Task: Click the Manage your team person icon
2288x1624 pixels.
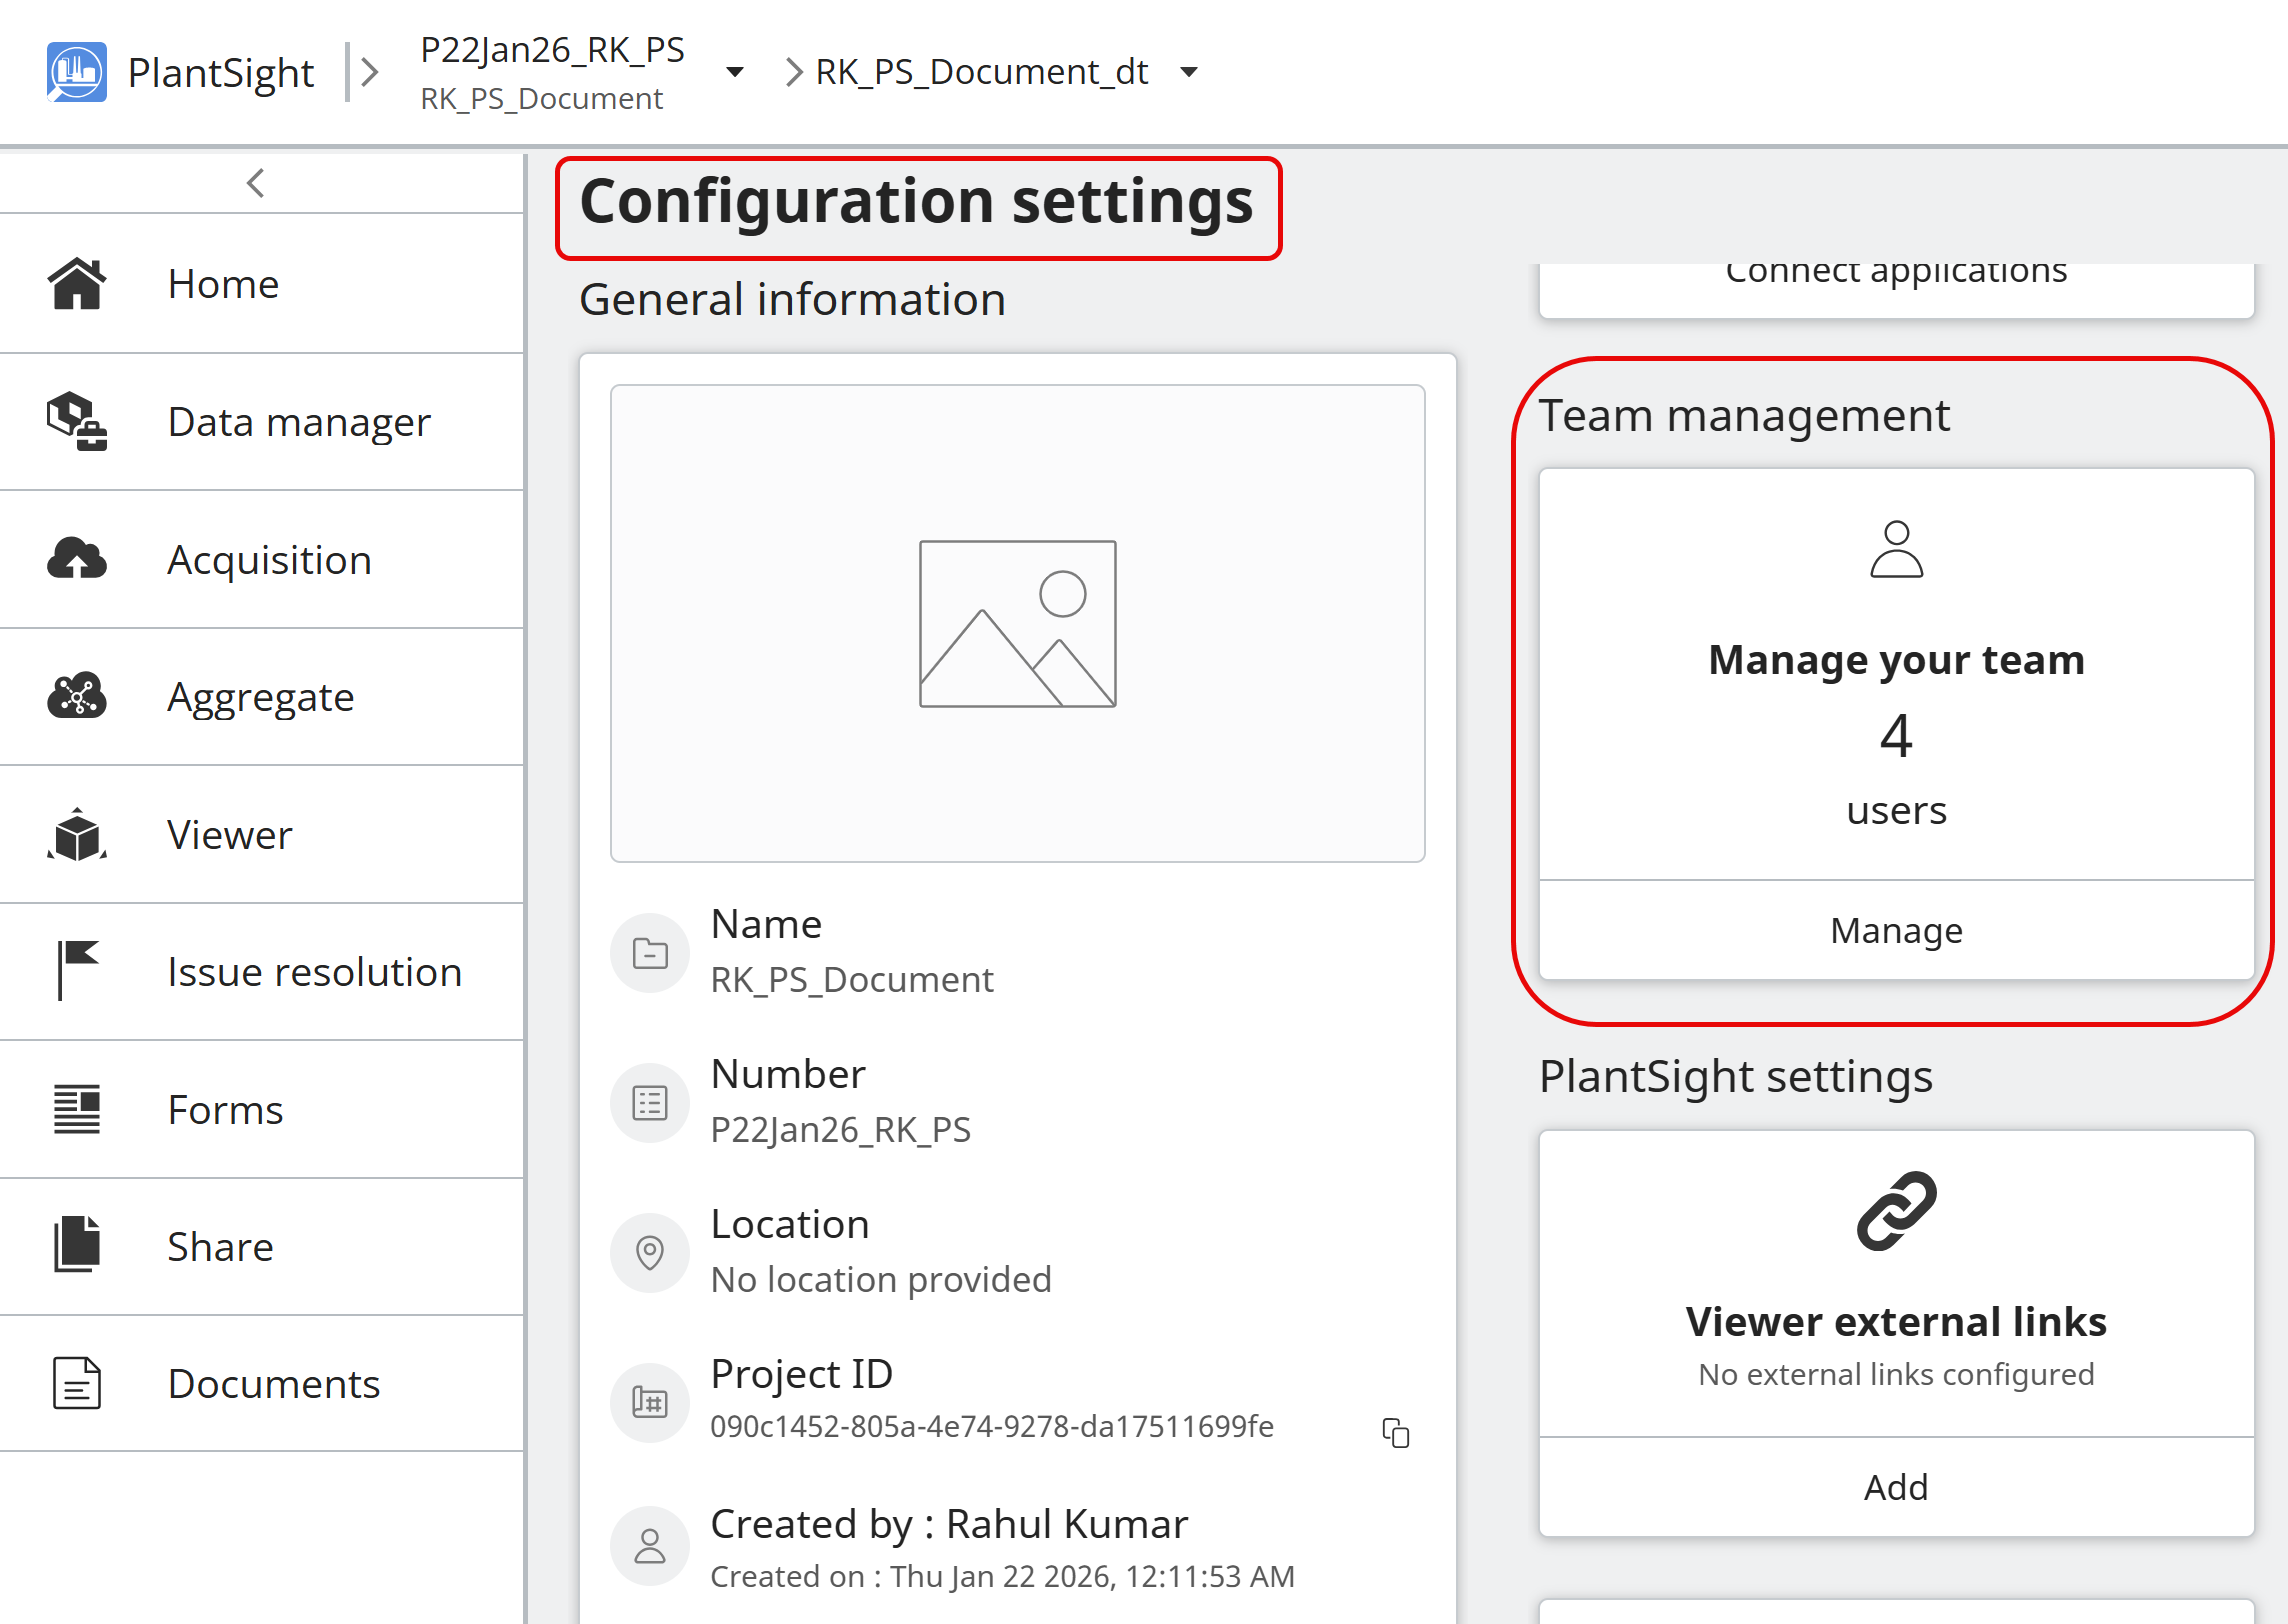Action: (x=1895, y=549)
